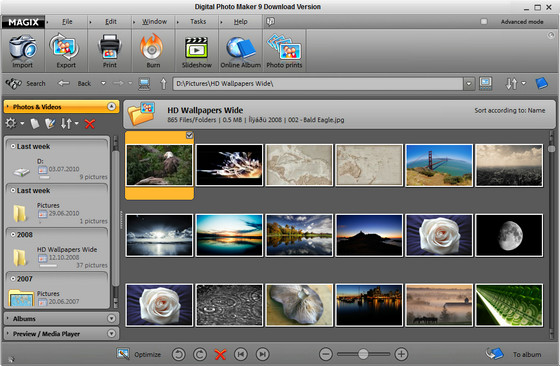This screenshot has width=560, height=366.
Task: Open the gear settings dropdown arrow
Action: (22, 124)
